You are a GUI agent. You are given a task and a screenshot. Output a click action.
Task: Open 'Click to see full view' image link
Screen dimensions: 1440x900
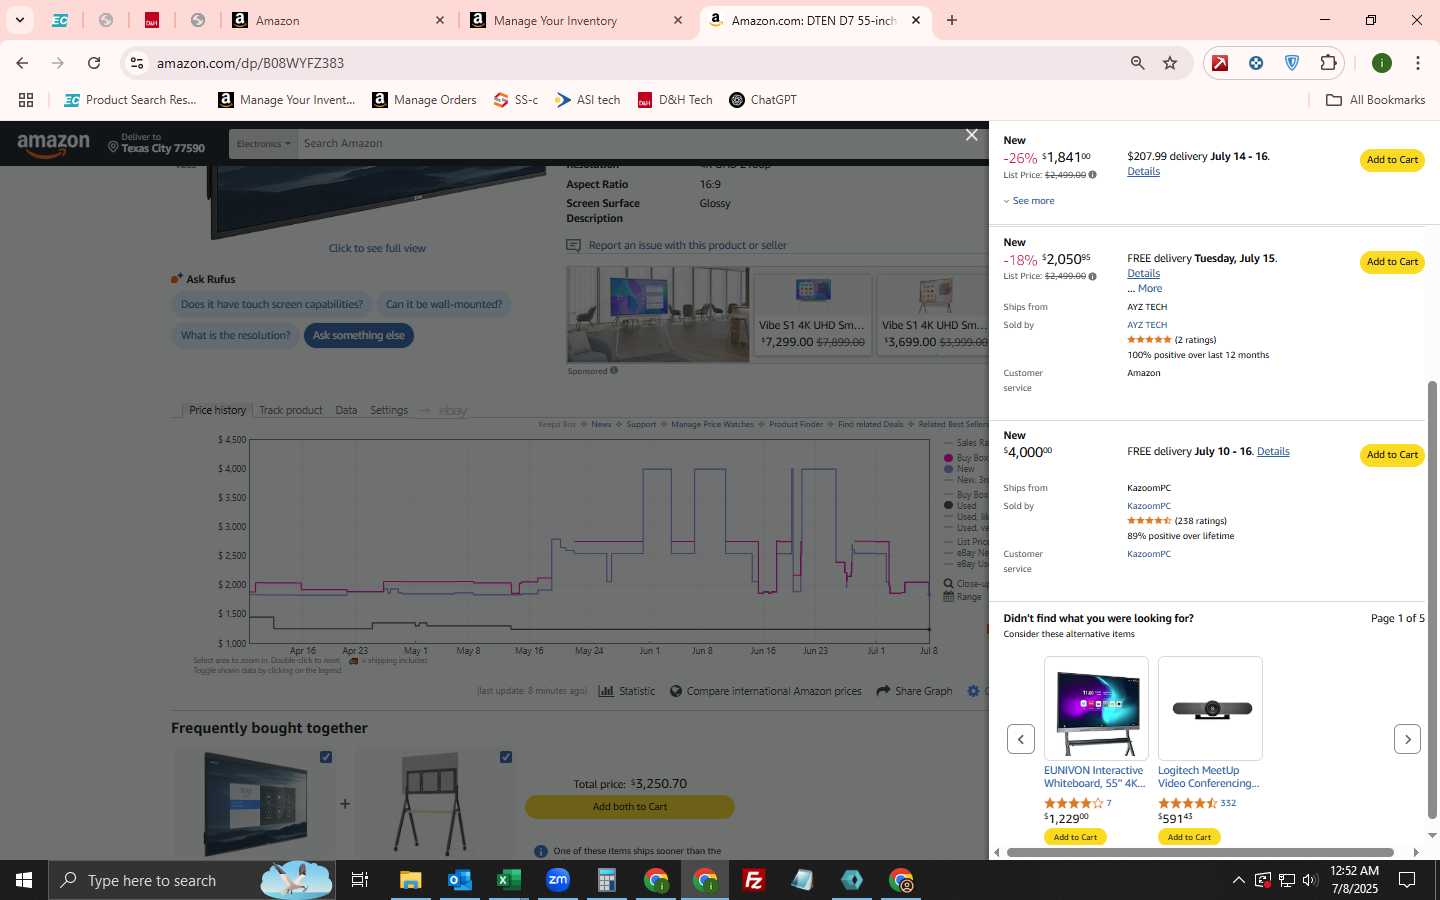[377, 248]
